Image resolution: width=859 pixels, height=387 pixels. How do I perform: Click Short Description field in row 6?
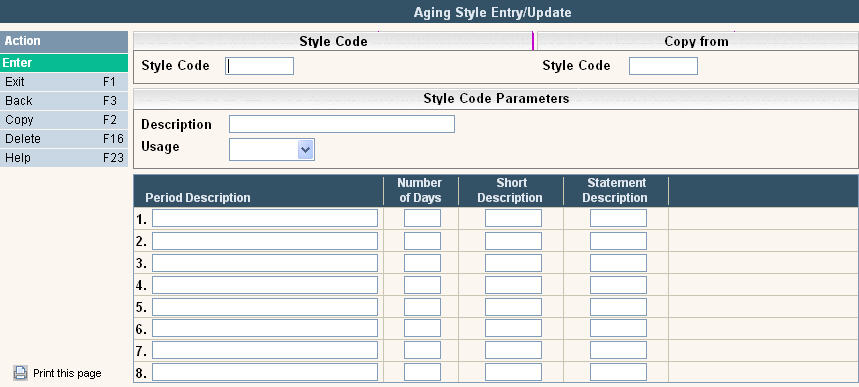tap(513, 328)
